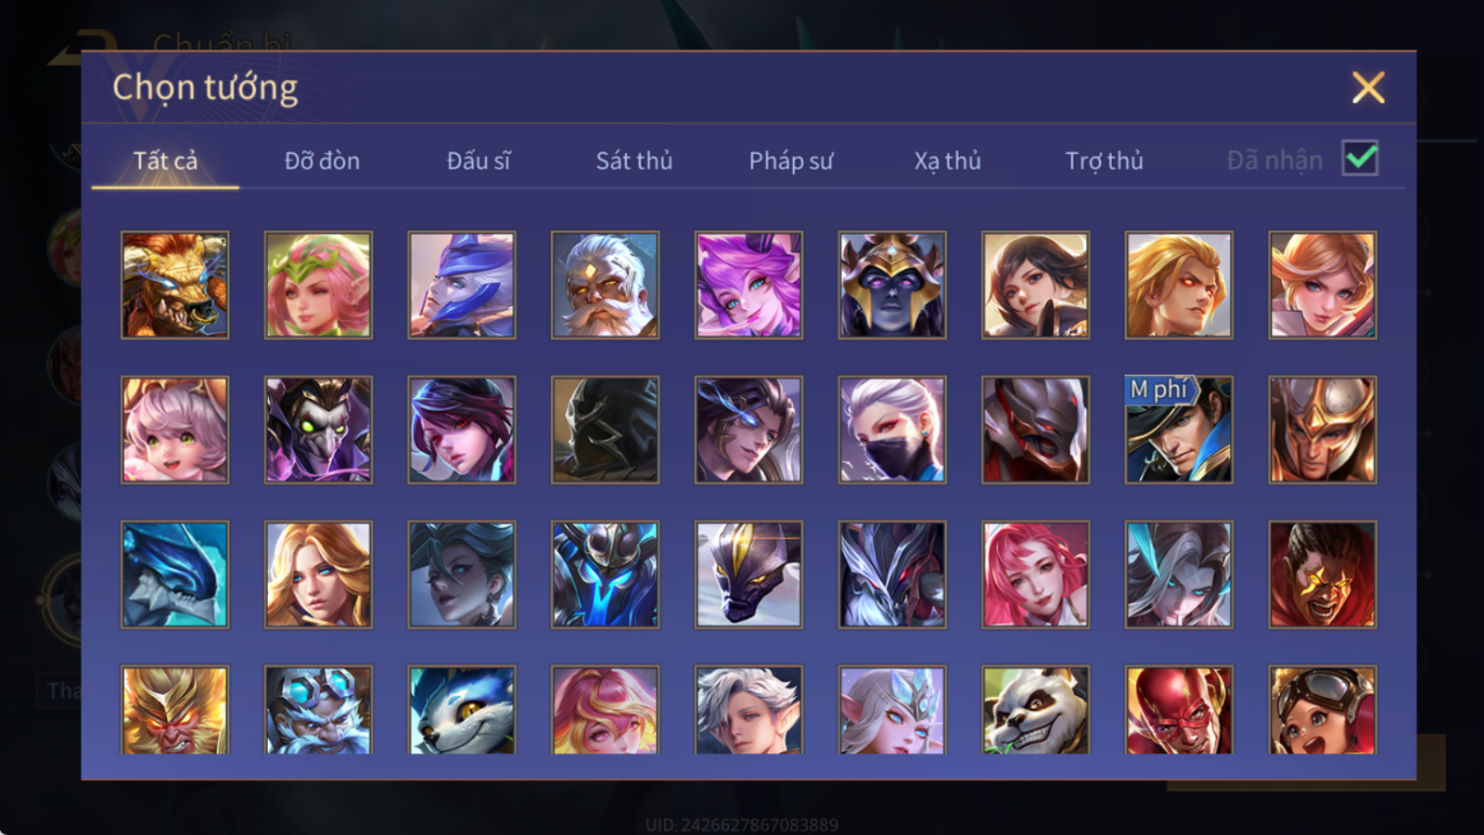Select the hero tagged M phí

click(1179, 430)
